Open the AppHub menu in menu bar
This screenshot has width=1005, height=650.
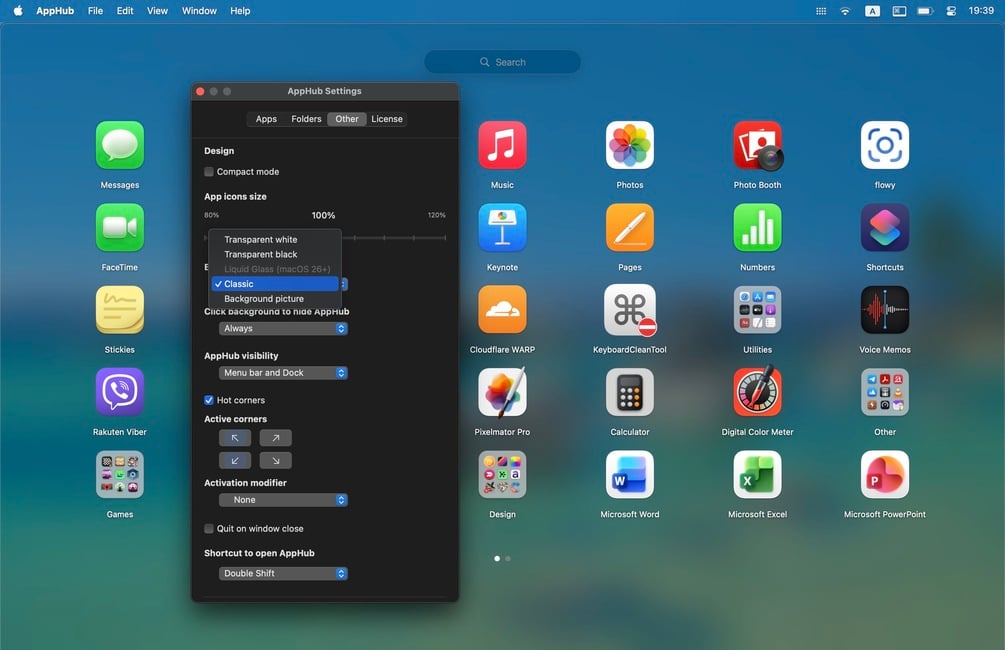coord(55,11)
